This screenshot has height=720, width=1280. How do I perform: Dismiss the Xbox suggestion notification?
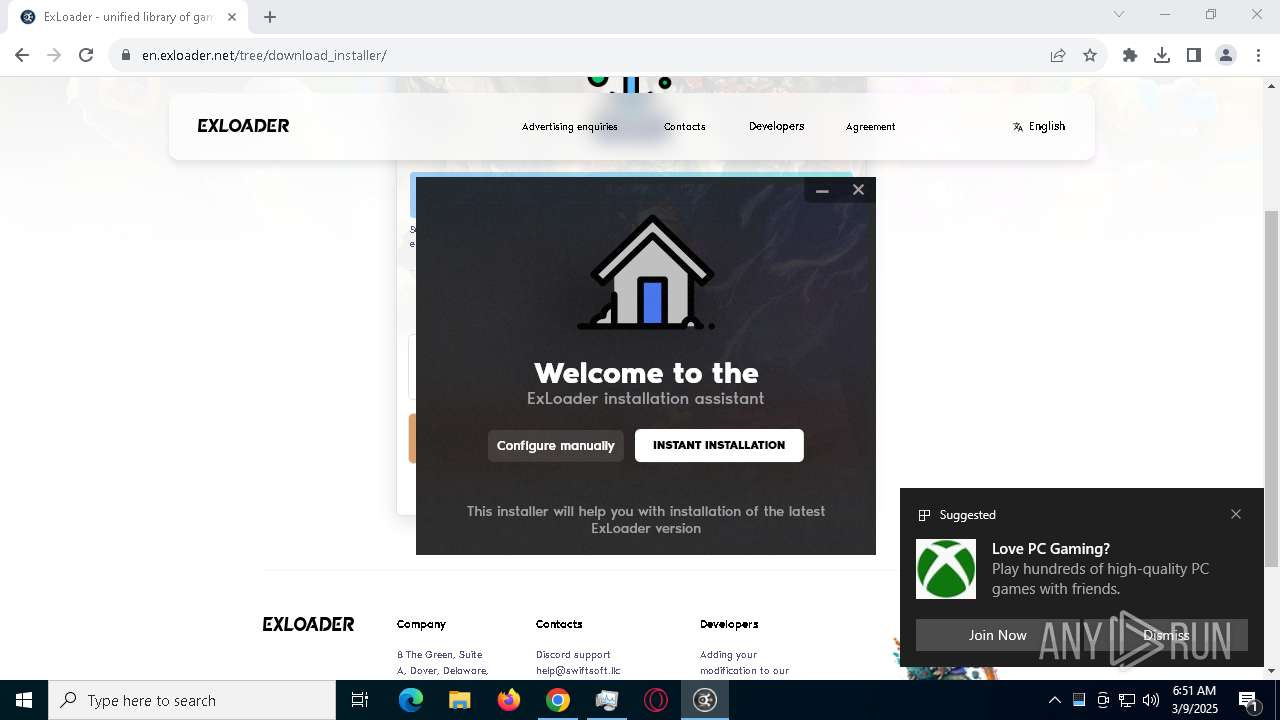(x=1166, y=635)
